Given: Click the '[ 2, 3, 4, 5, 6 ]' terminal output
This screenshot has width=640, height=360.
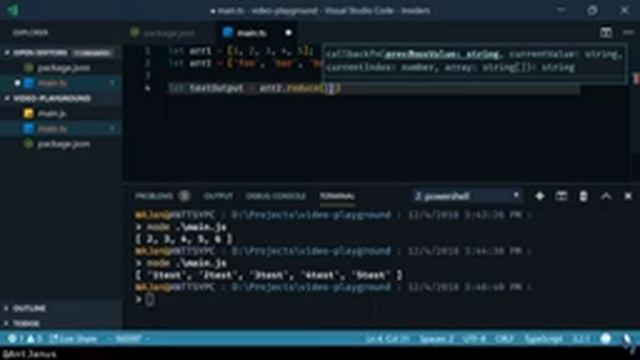Looking at the screenshot, I should coord(184,239).
